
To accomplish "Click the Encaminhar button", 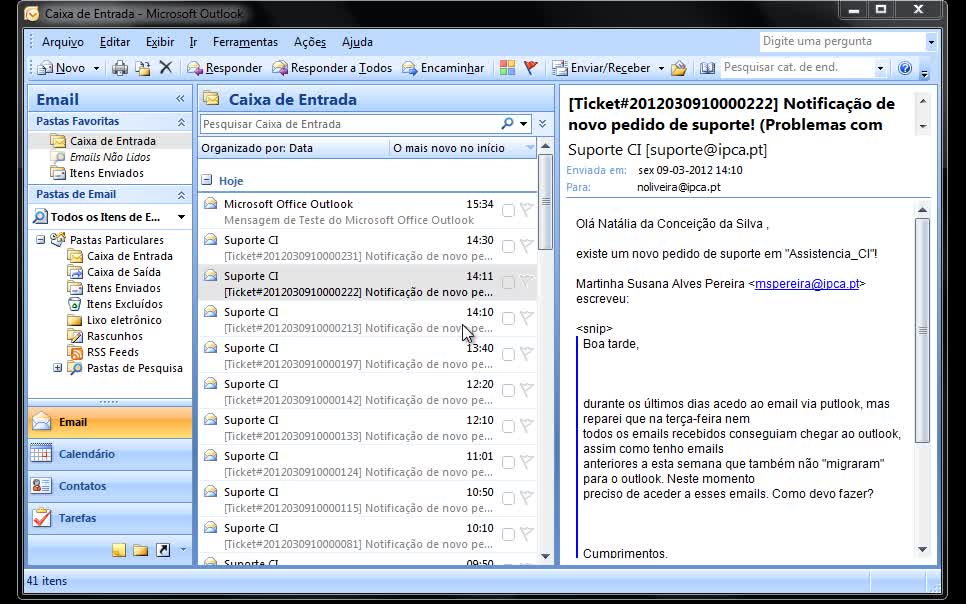I will click(x=443, y=68).
